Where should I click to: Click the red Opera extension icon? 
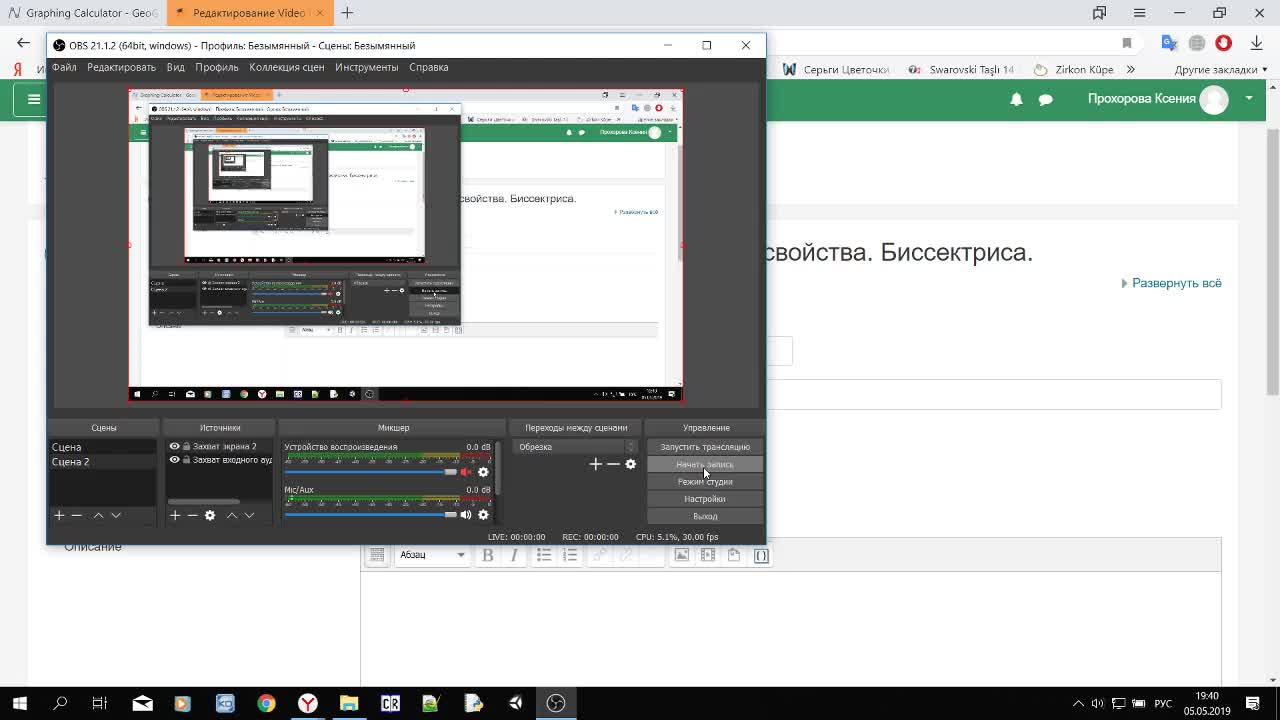[x=1223, y=43]
